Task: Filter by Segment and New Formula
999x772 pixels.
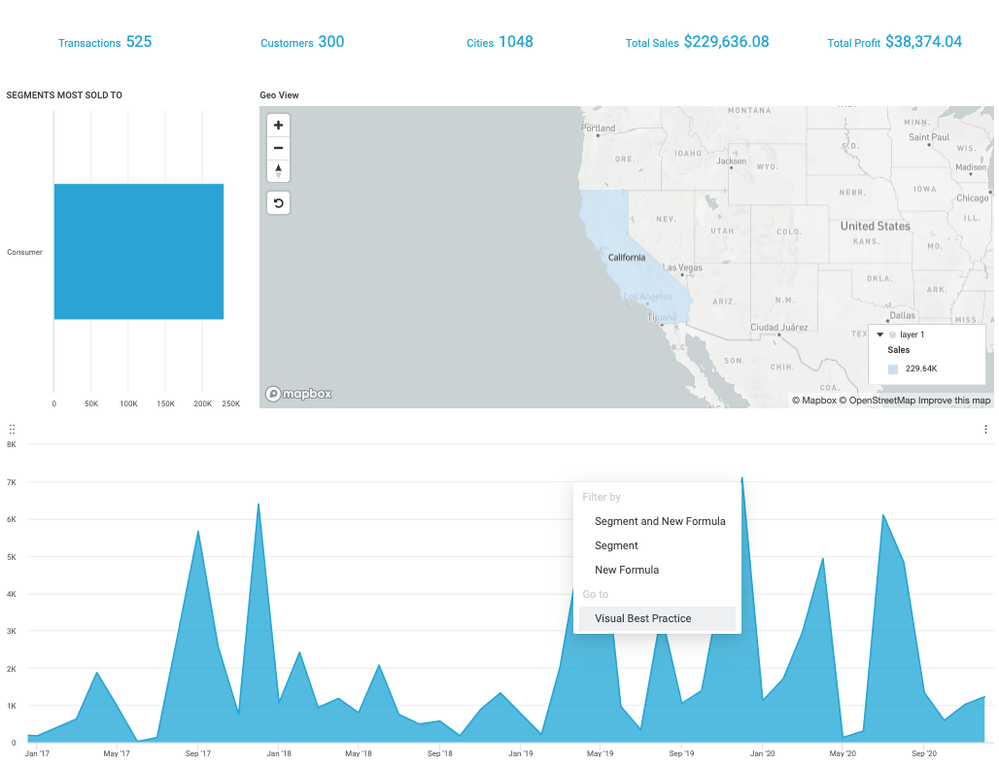Action: click(659, 521)
